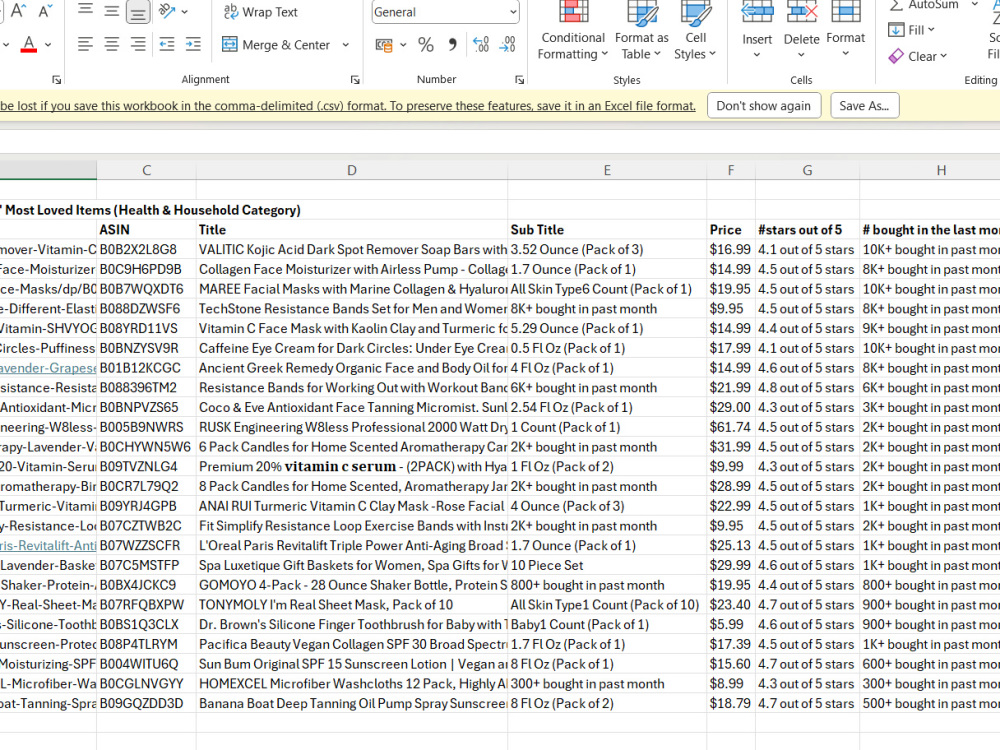Image resolution: width=1000 pixels, height=750 pixels.
Task: Middle align cell contents
Action: (112, 11)
